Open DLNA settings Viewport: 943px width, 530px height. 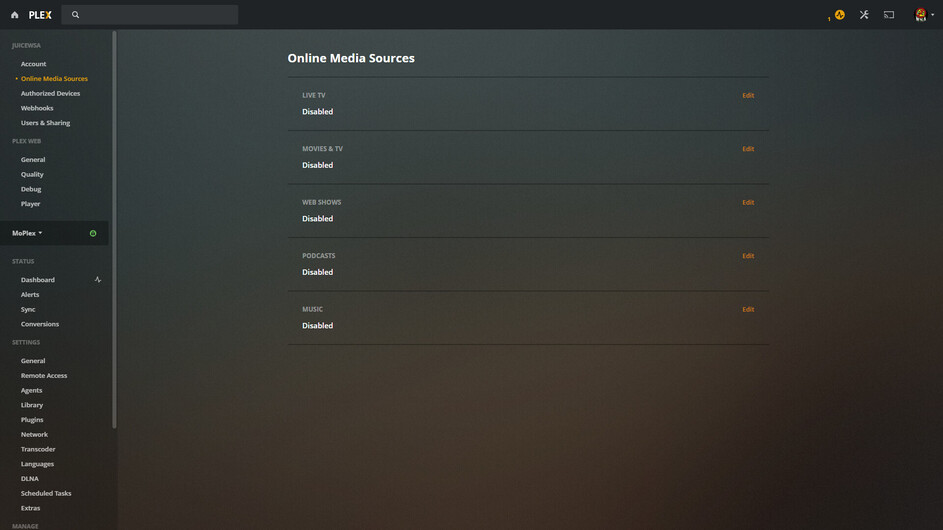[x=29, y=479]
